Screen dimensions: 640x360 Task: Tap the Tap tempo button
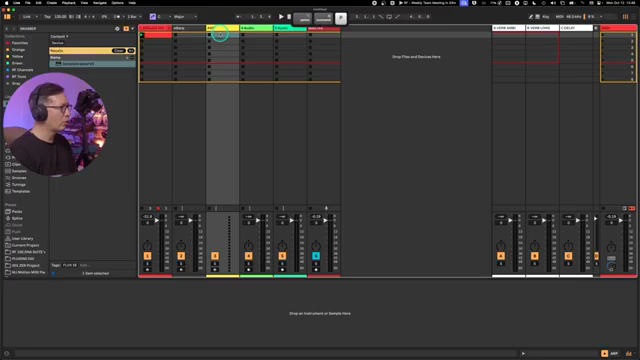pyautogui.click(x=47, y=17)
